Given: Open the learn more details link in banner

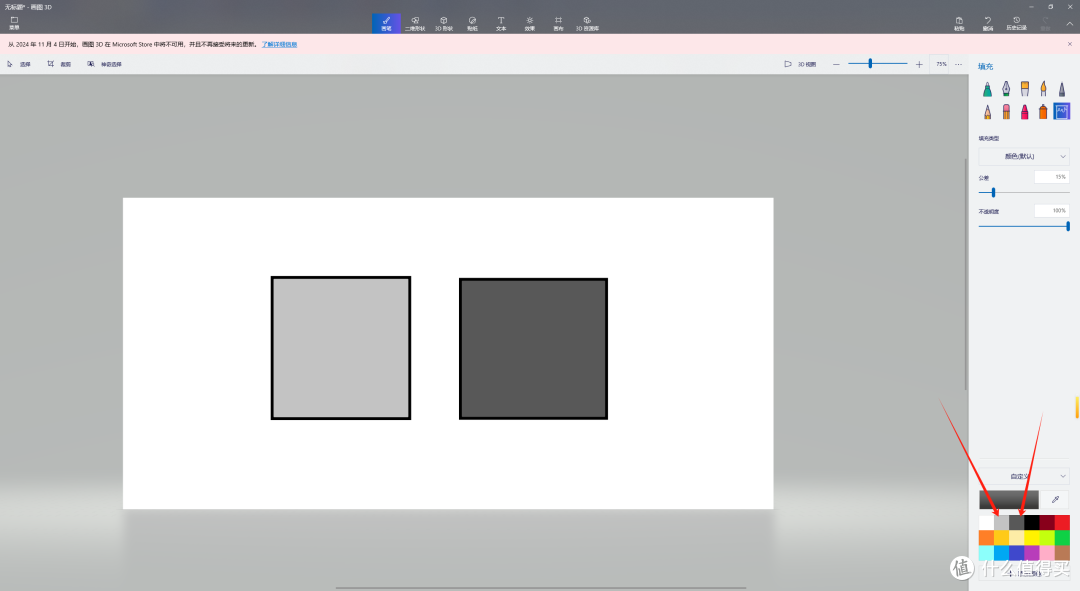Looking at the screenshot, I should coord(279,44).
